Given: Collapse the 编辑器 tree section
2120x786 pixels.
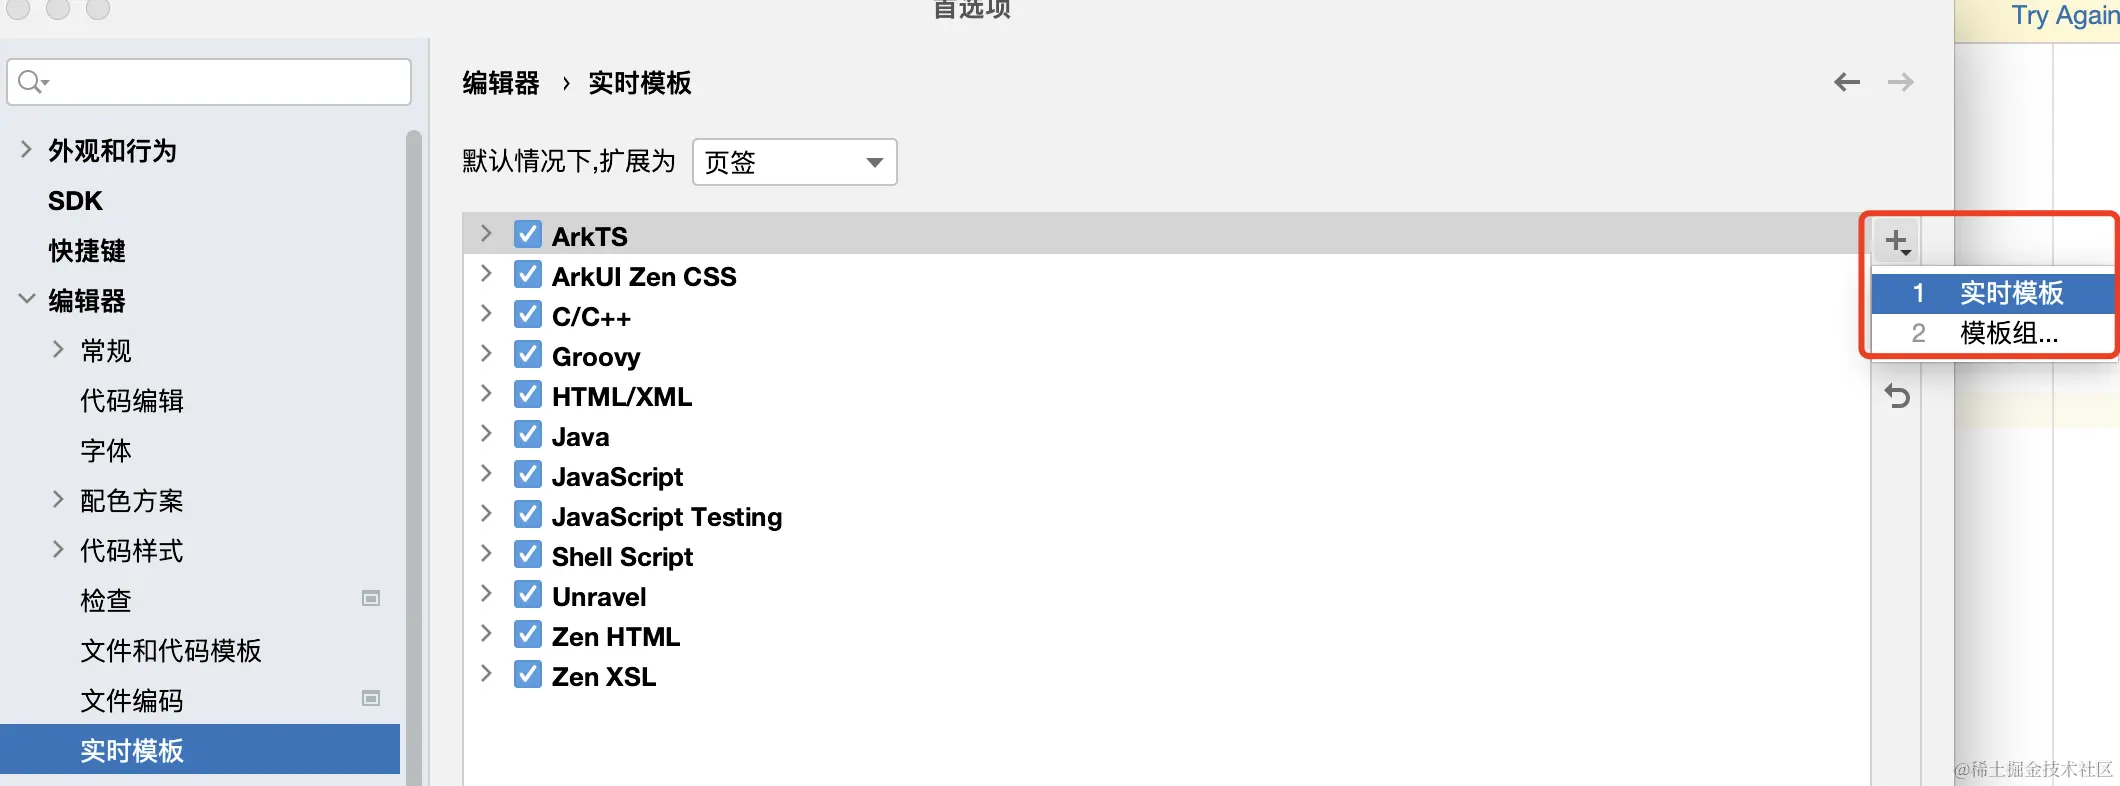Looking at the screenshot, I should coord(26,299).
